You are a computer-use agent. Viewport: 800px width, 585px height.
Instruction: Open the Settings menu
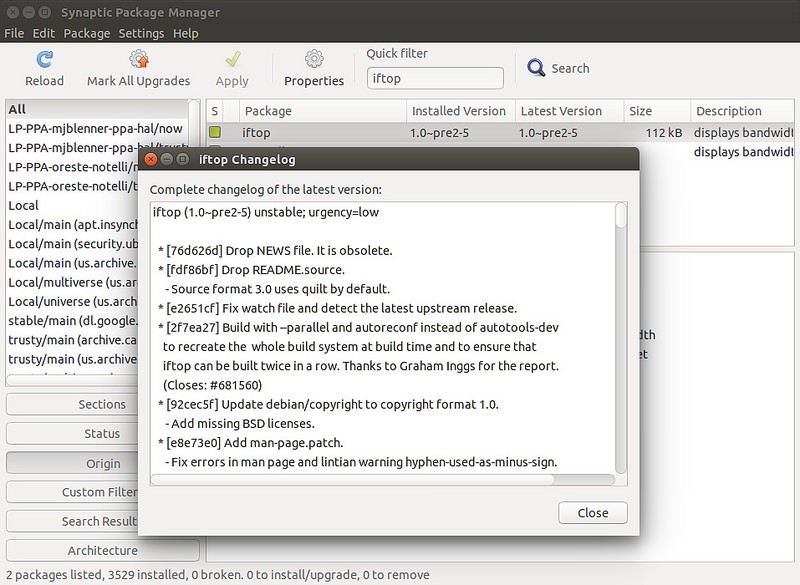[x=141, y=33]
